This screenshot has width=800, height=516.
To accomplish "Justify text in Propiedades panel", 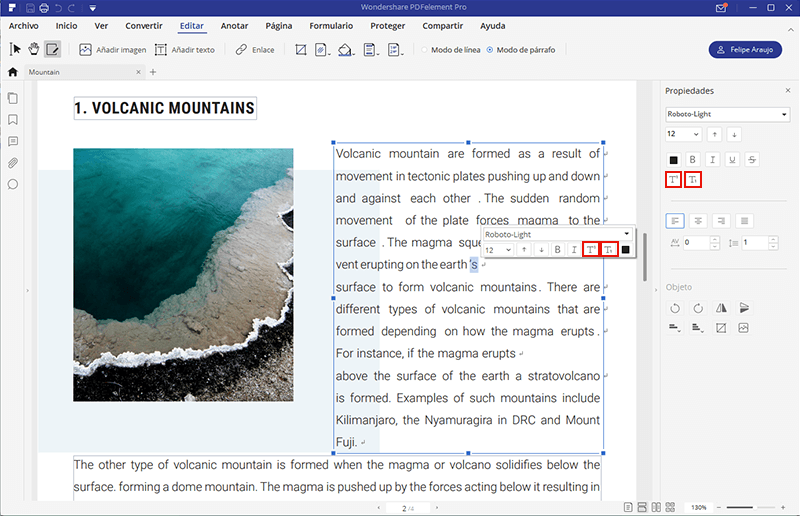I will [744, 221].
